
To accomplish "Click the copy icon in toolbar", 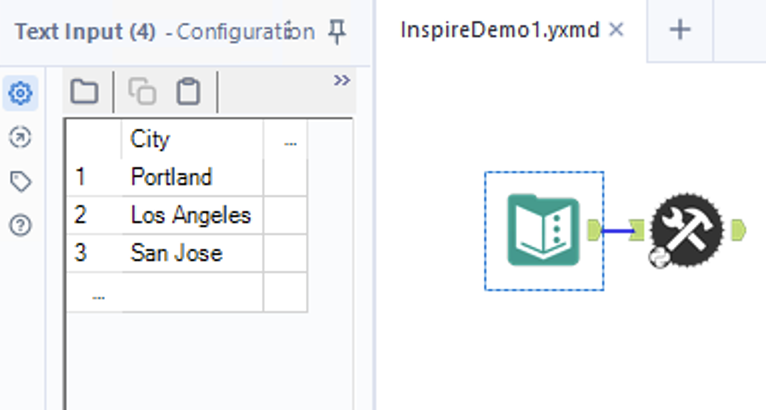I will [143, 93].
